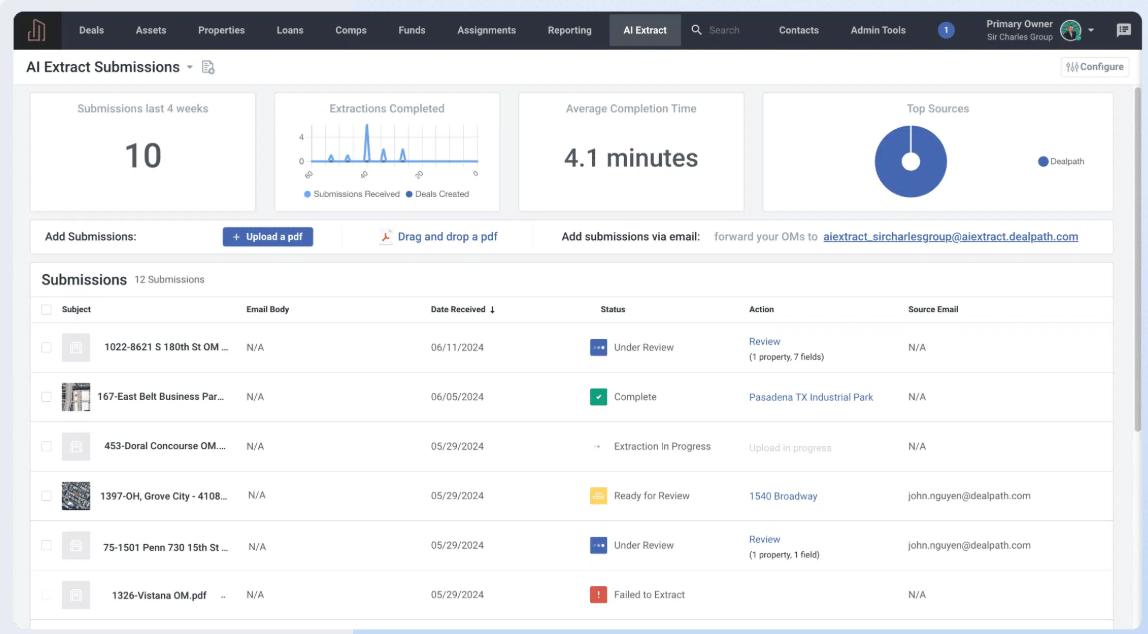Open the aiextract_sircharlesgroup email link
This screenshot has height=634, width=1148.
(950, 236)
